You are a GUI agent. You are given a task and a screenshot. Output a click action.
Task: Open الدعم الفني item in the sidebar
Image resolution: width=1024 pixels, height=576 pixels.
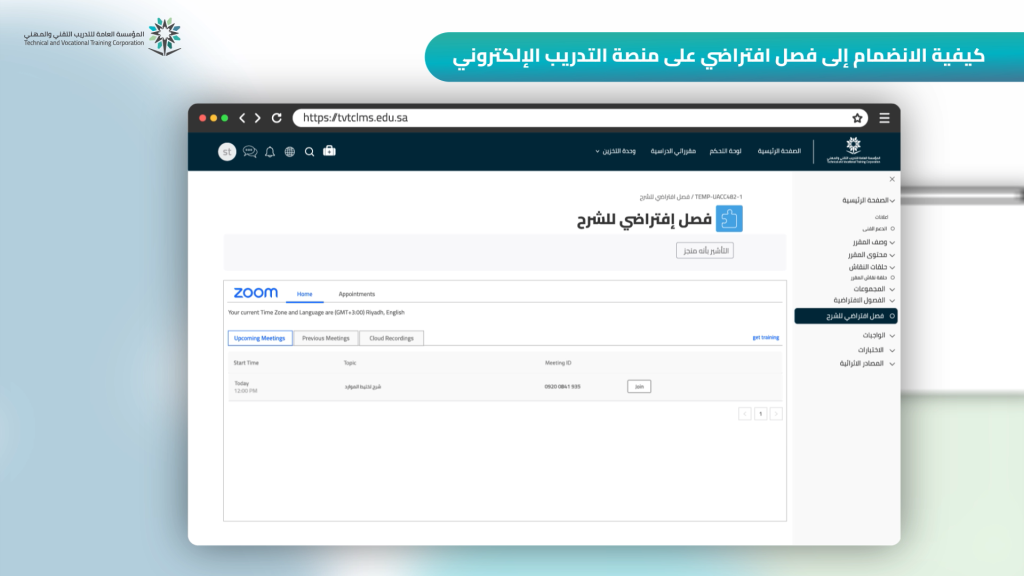click(x=878, y=229)
